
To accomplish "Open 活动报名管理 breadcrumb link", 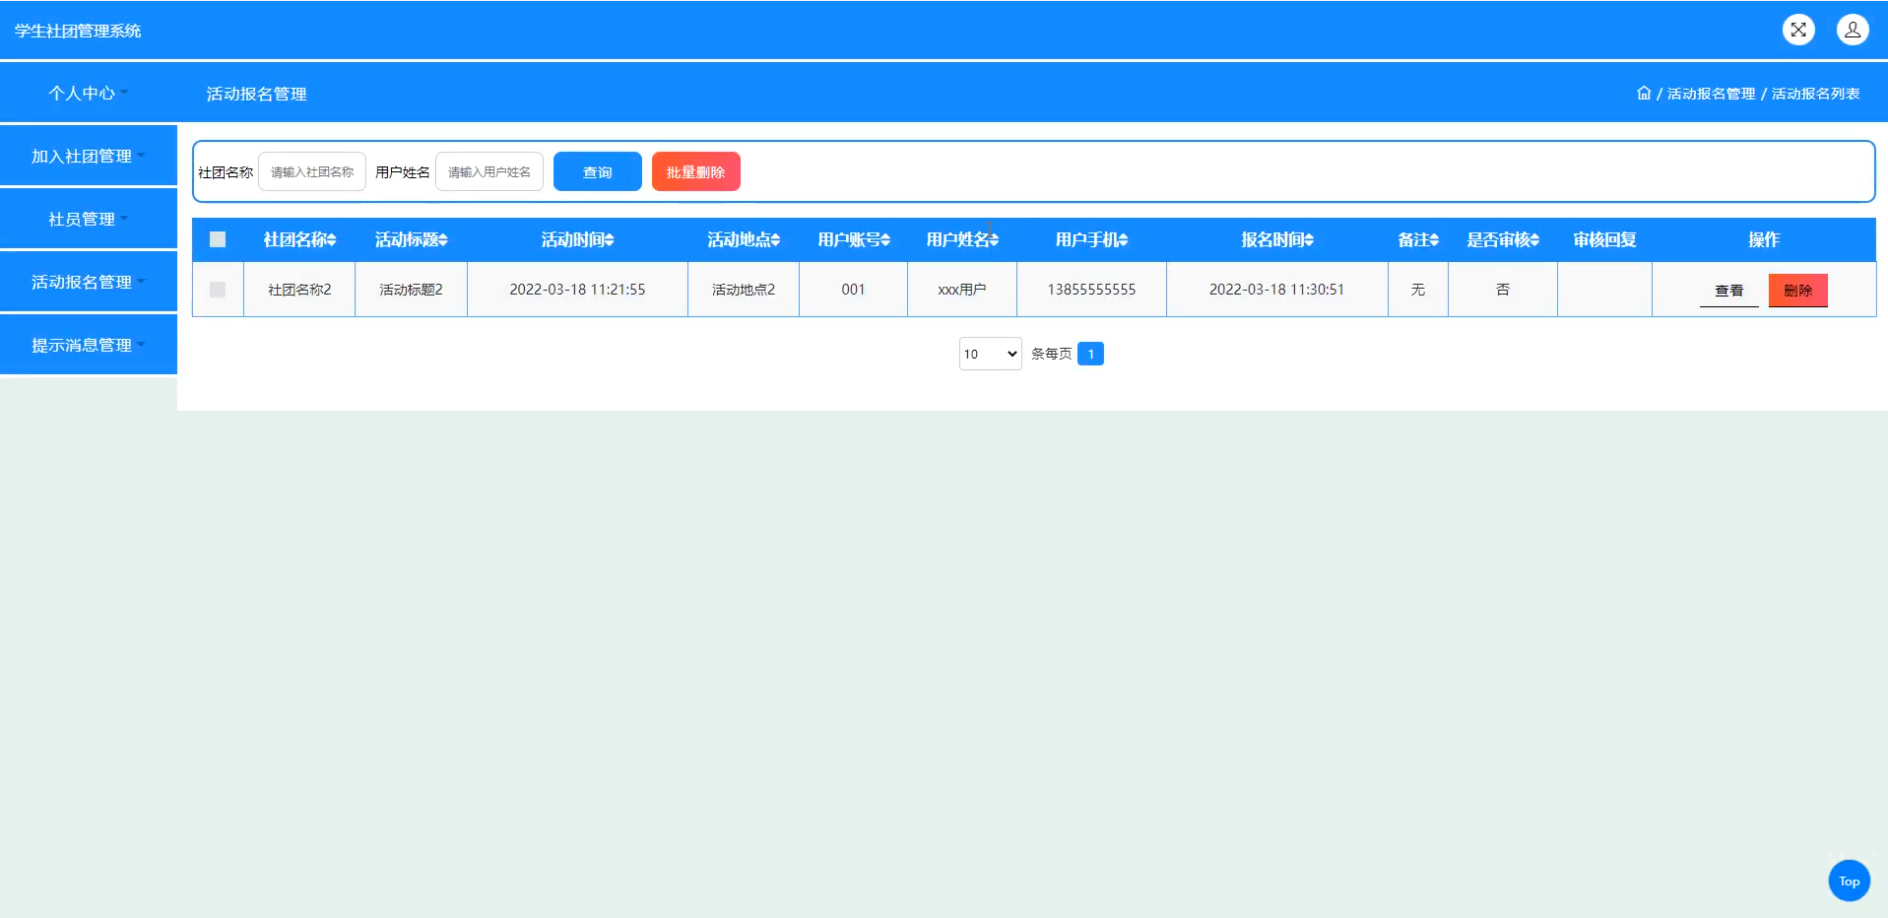I will tap(1711, 94).
